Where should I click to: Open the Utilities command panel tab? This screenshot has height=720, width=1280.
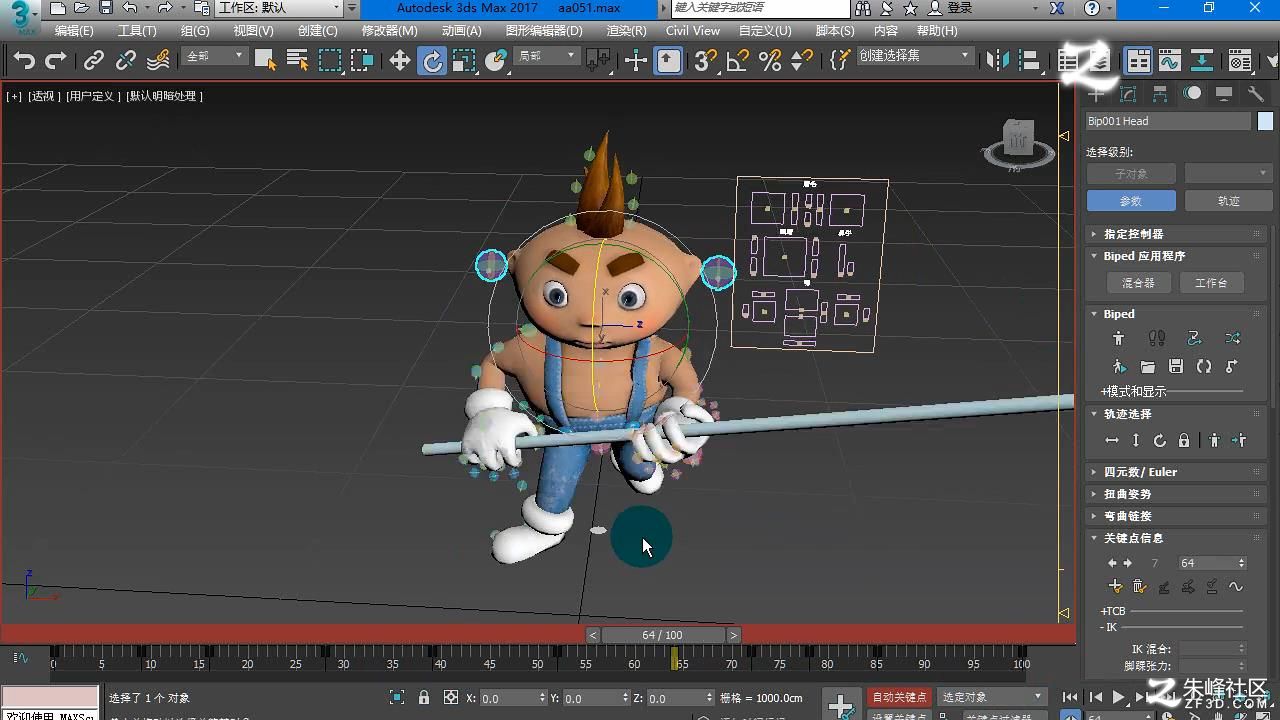(1256, 94)
